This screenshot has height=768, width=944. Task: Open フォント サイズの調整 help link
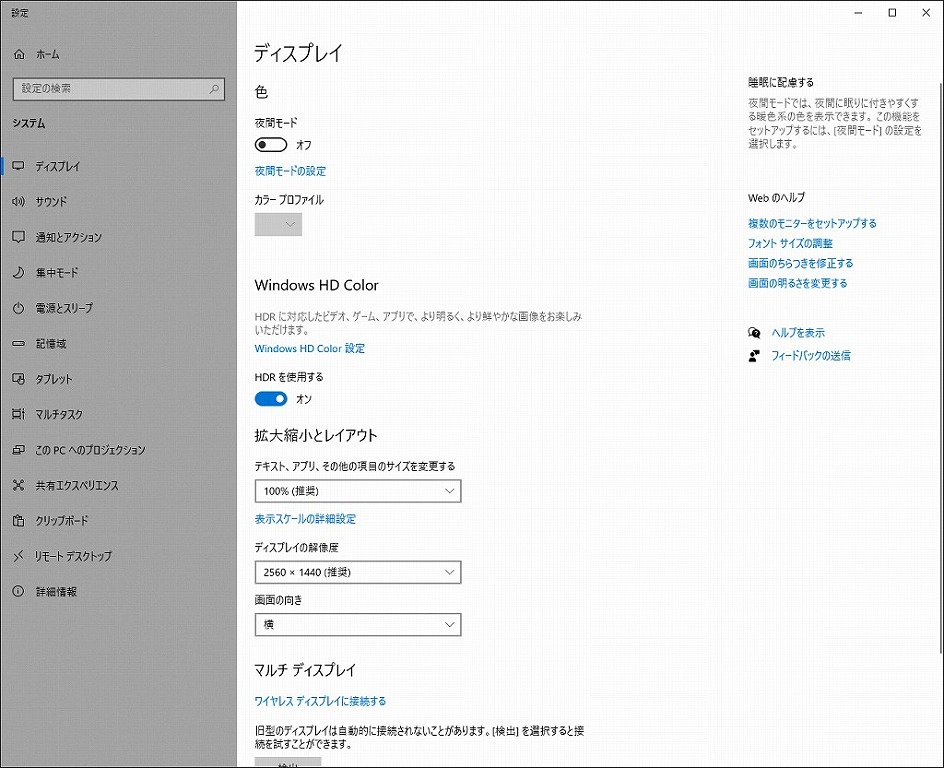coord(790,243)
